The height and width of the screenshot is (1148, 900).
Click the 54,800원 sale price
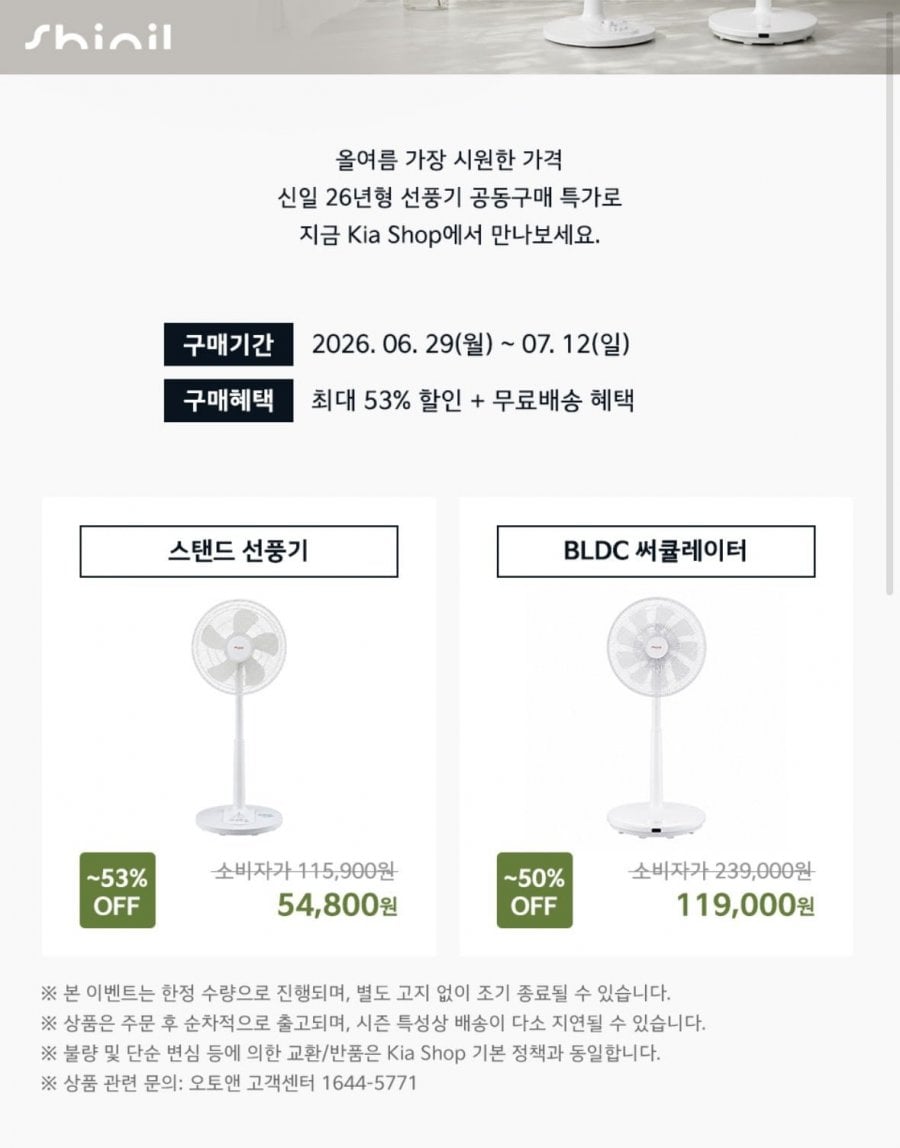click(337, 906)
